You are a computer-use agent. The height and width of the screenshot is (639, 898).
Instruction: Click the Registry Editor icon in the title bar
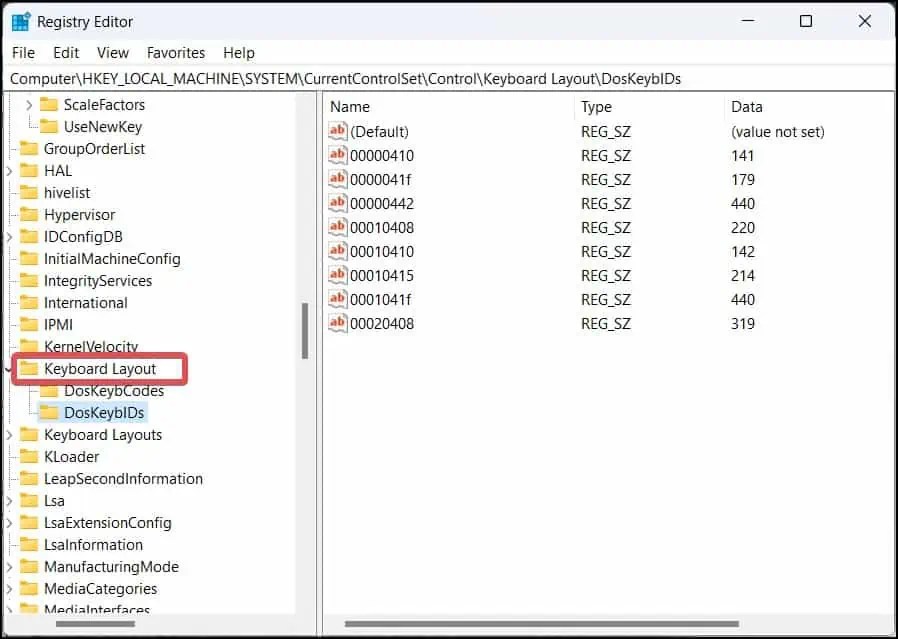click(19, 20)
